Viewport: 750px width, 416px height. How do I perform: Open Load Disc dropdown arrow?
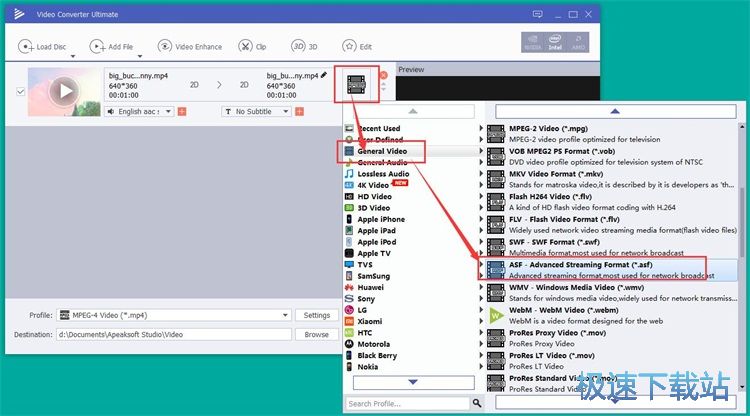point(73,56)
